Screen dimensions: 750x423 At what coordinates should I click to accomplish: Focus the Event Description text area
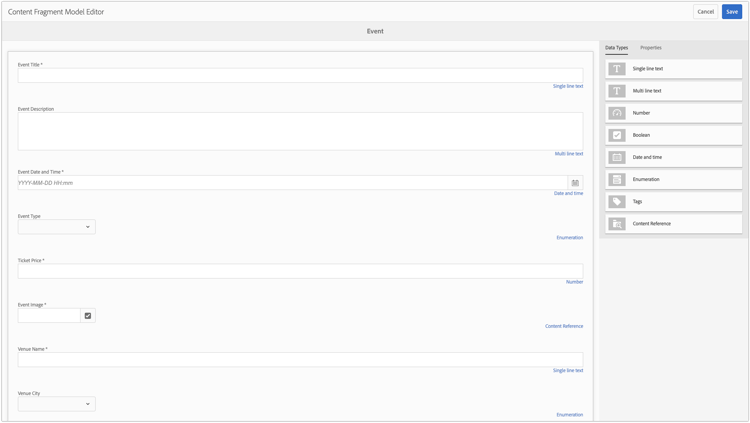coord(300,132)
